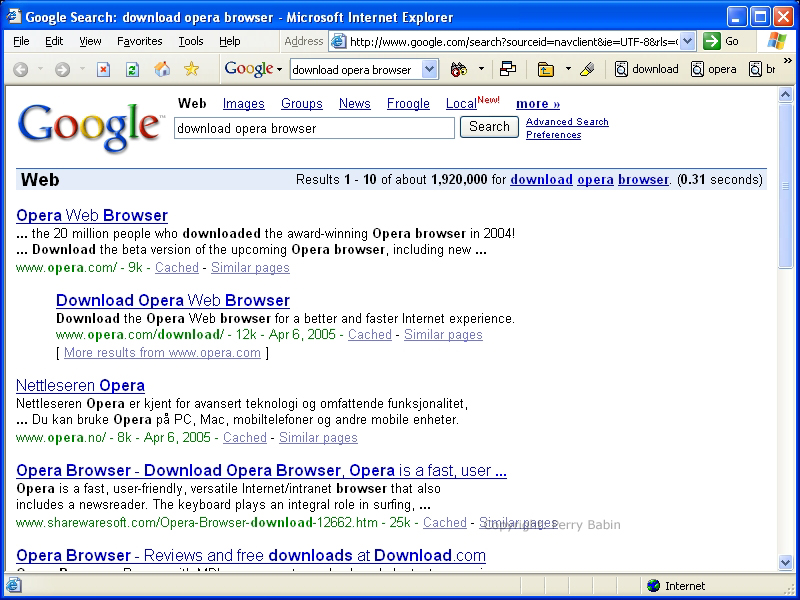Switch to the News search tab
Image resolution: width=800 pixels, height=600 pixels.
pos(355,104)
